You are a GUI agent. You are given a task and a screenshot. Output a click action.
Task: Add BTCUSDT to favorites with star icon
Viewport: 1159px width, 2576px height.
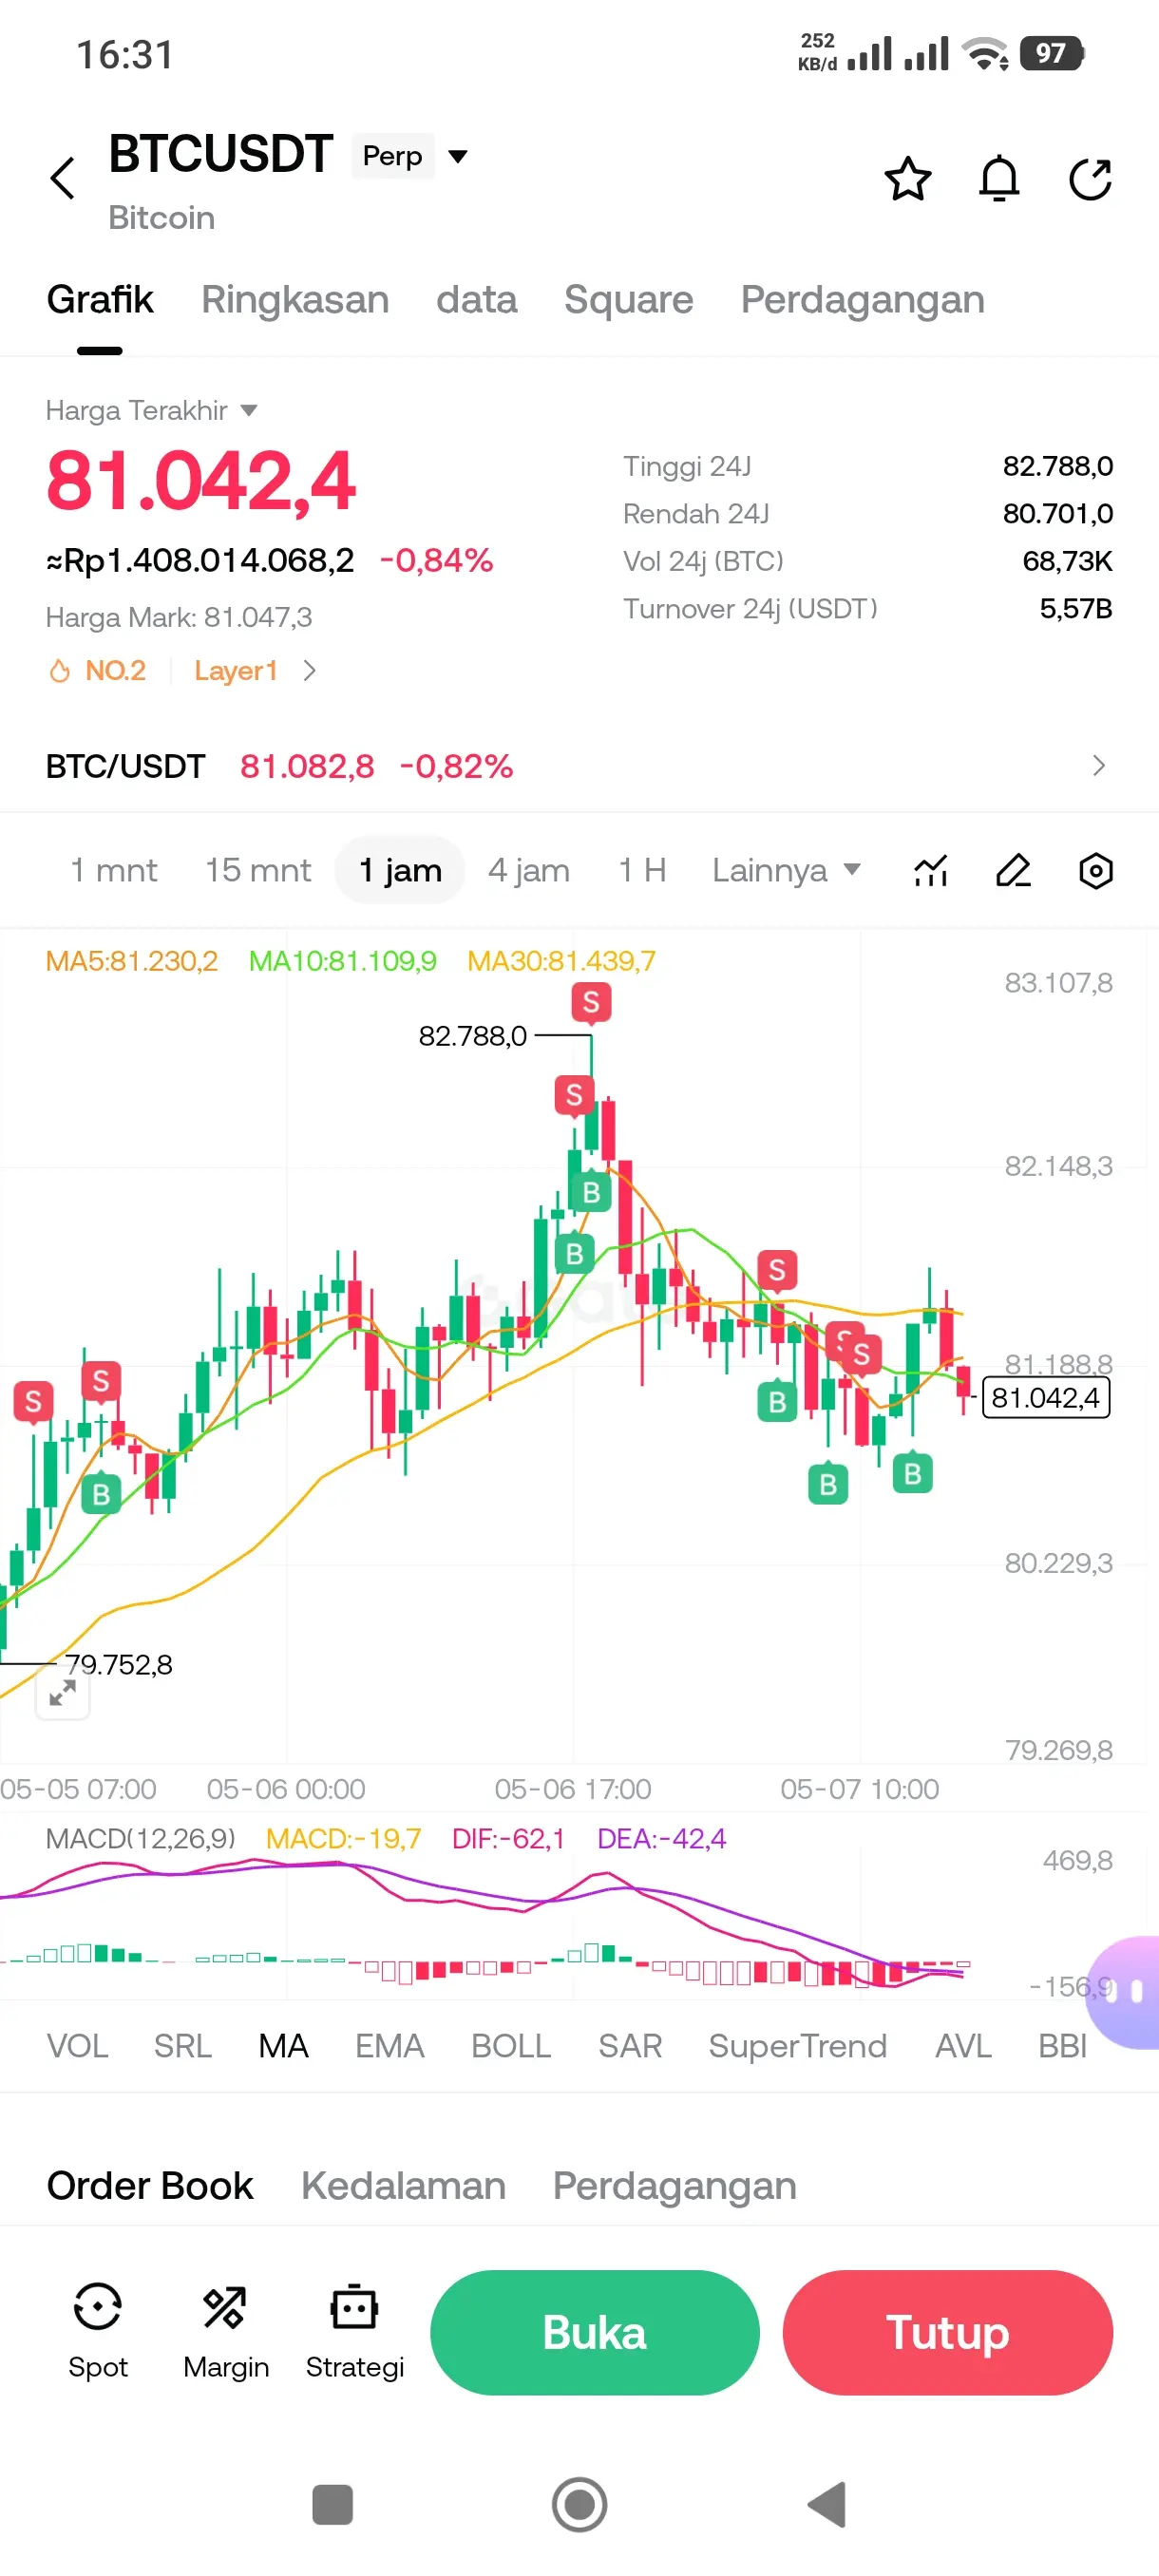coord(908,179)
